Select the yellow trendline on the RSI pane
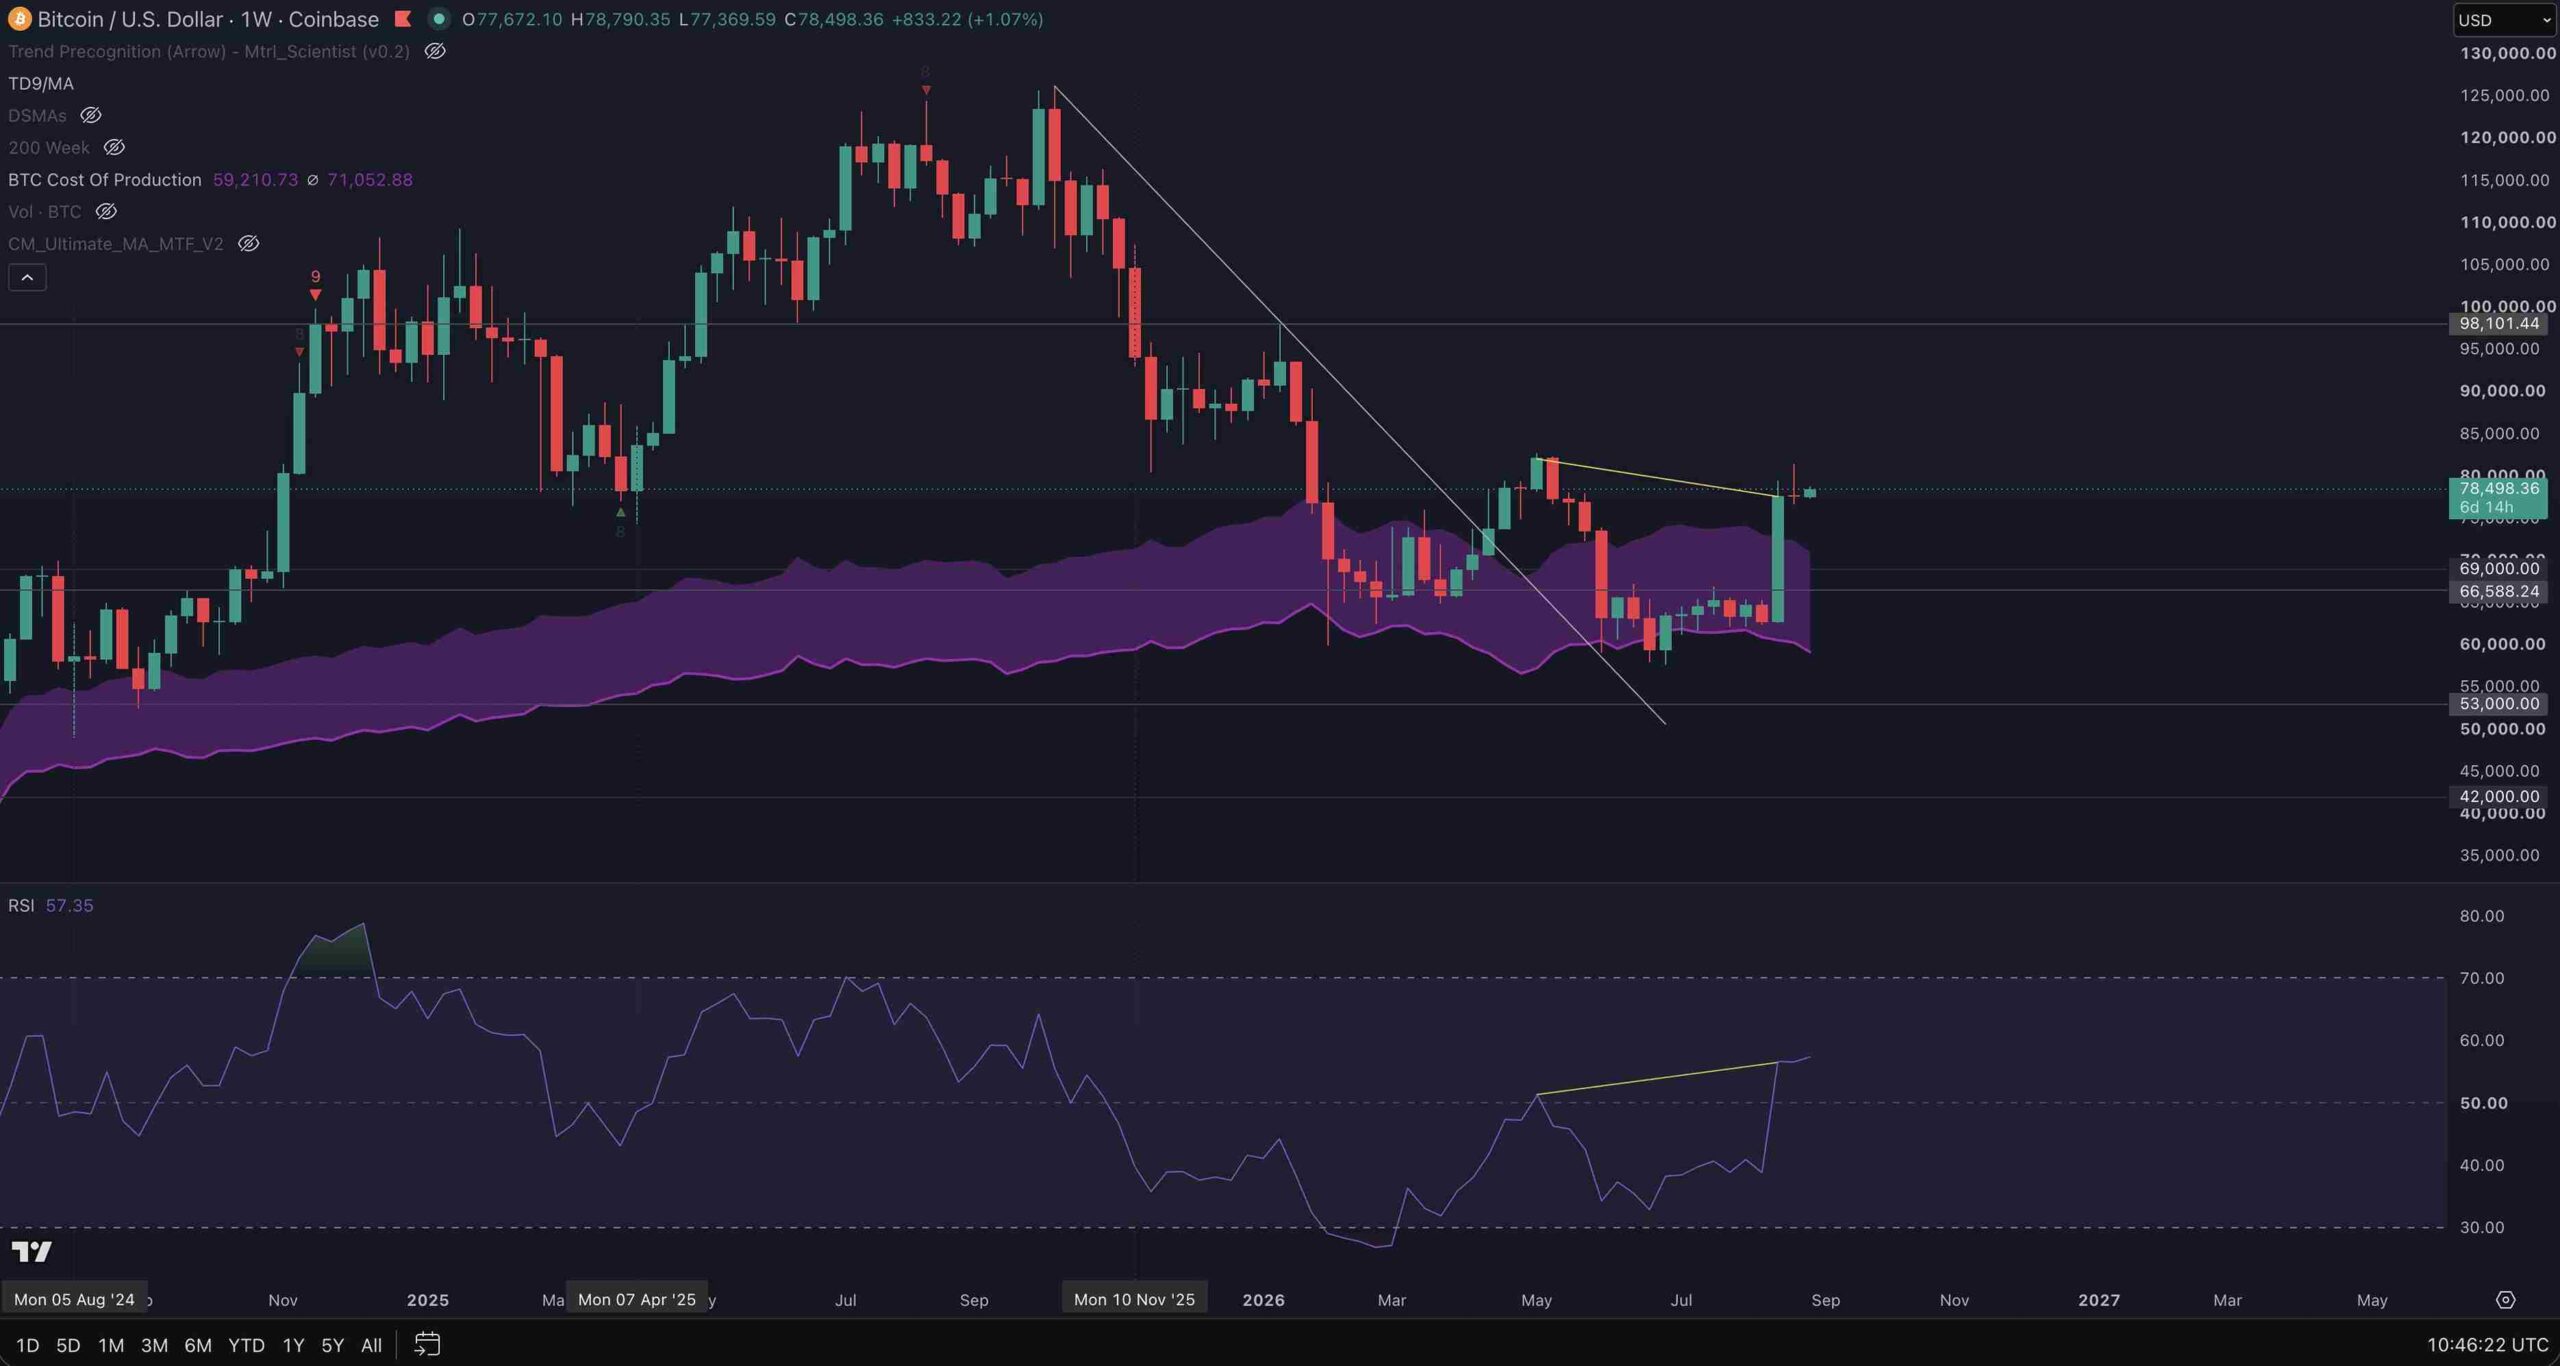 pos(1657,1078)
